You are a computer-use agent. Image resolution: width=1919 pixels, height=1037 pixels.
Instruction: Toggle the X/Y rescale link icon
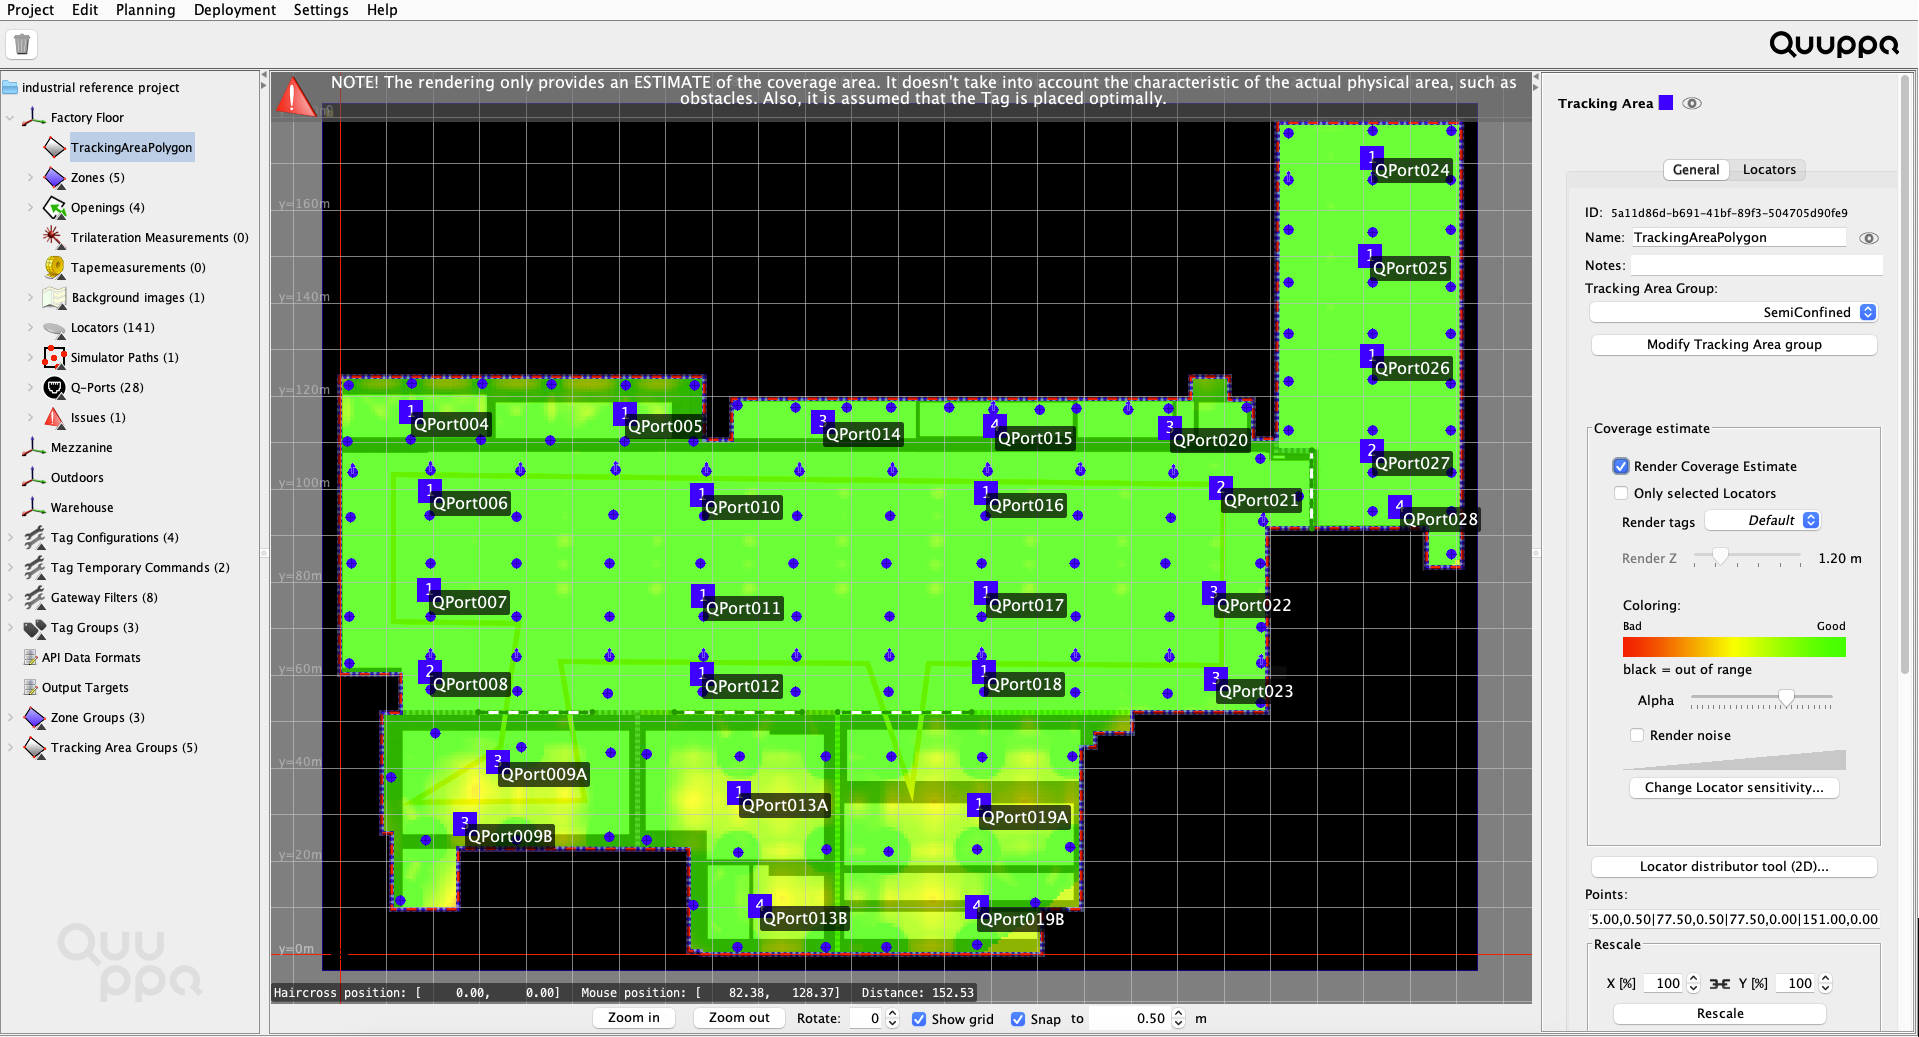pos(1719,983)
